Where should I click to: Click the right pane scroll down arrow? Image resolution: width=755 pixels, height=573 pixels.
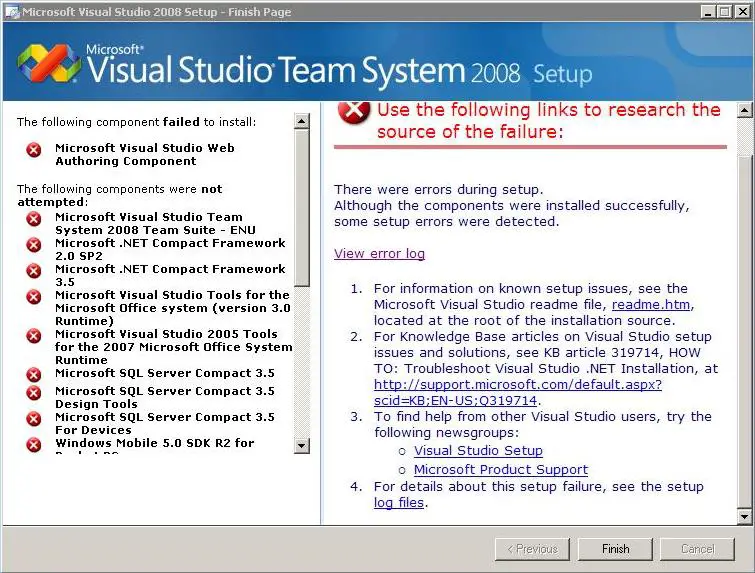click(x=744, y=516)
